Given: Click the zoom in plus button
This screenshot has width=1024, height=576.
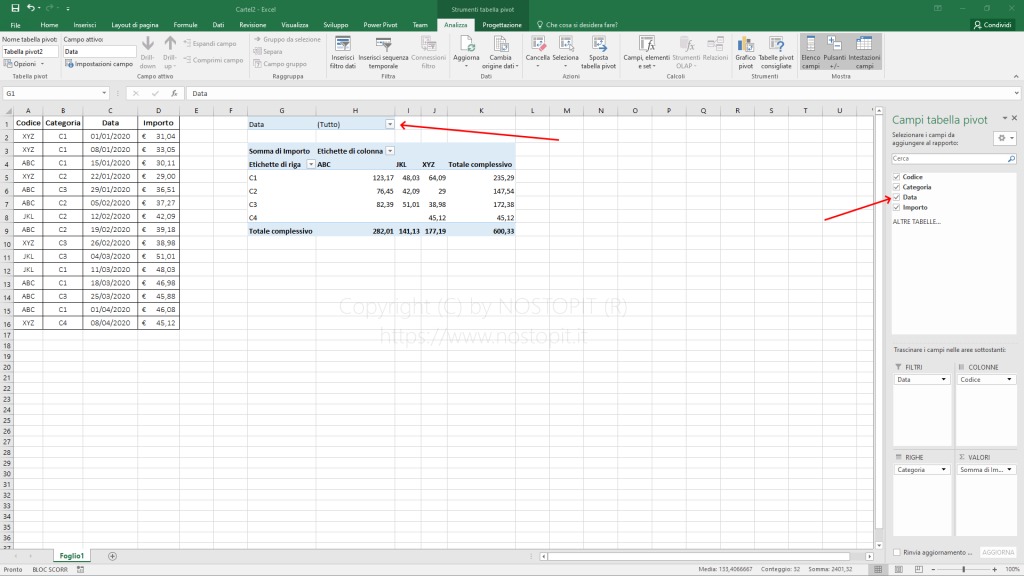Looking at the screenshot, I should point(995,569).
